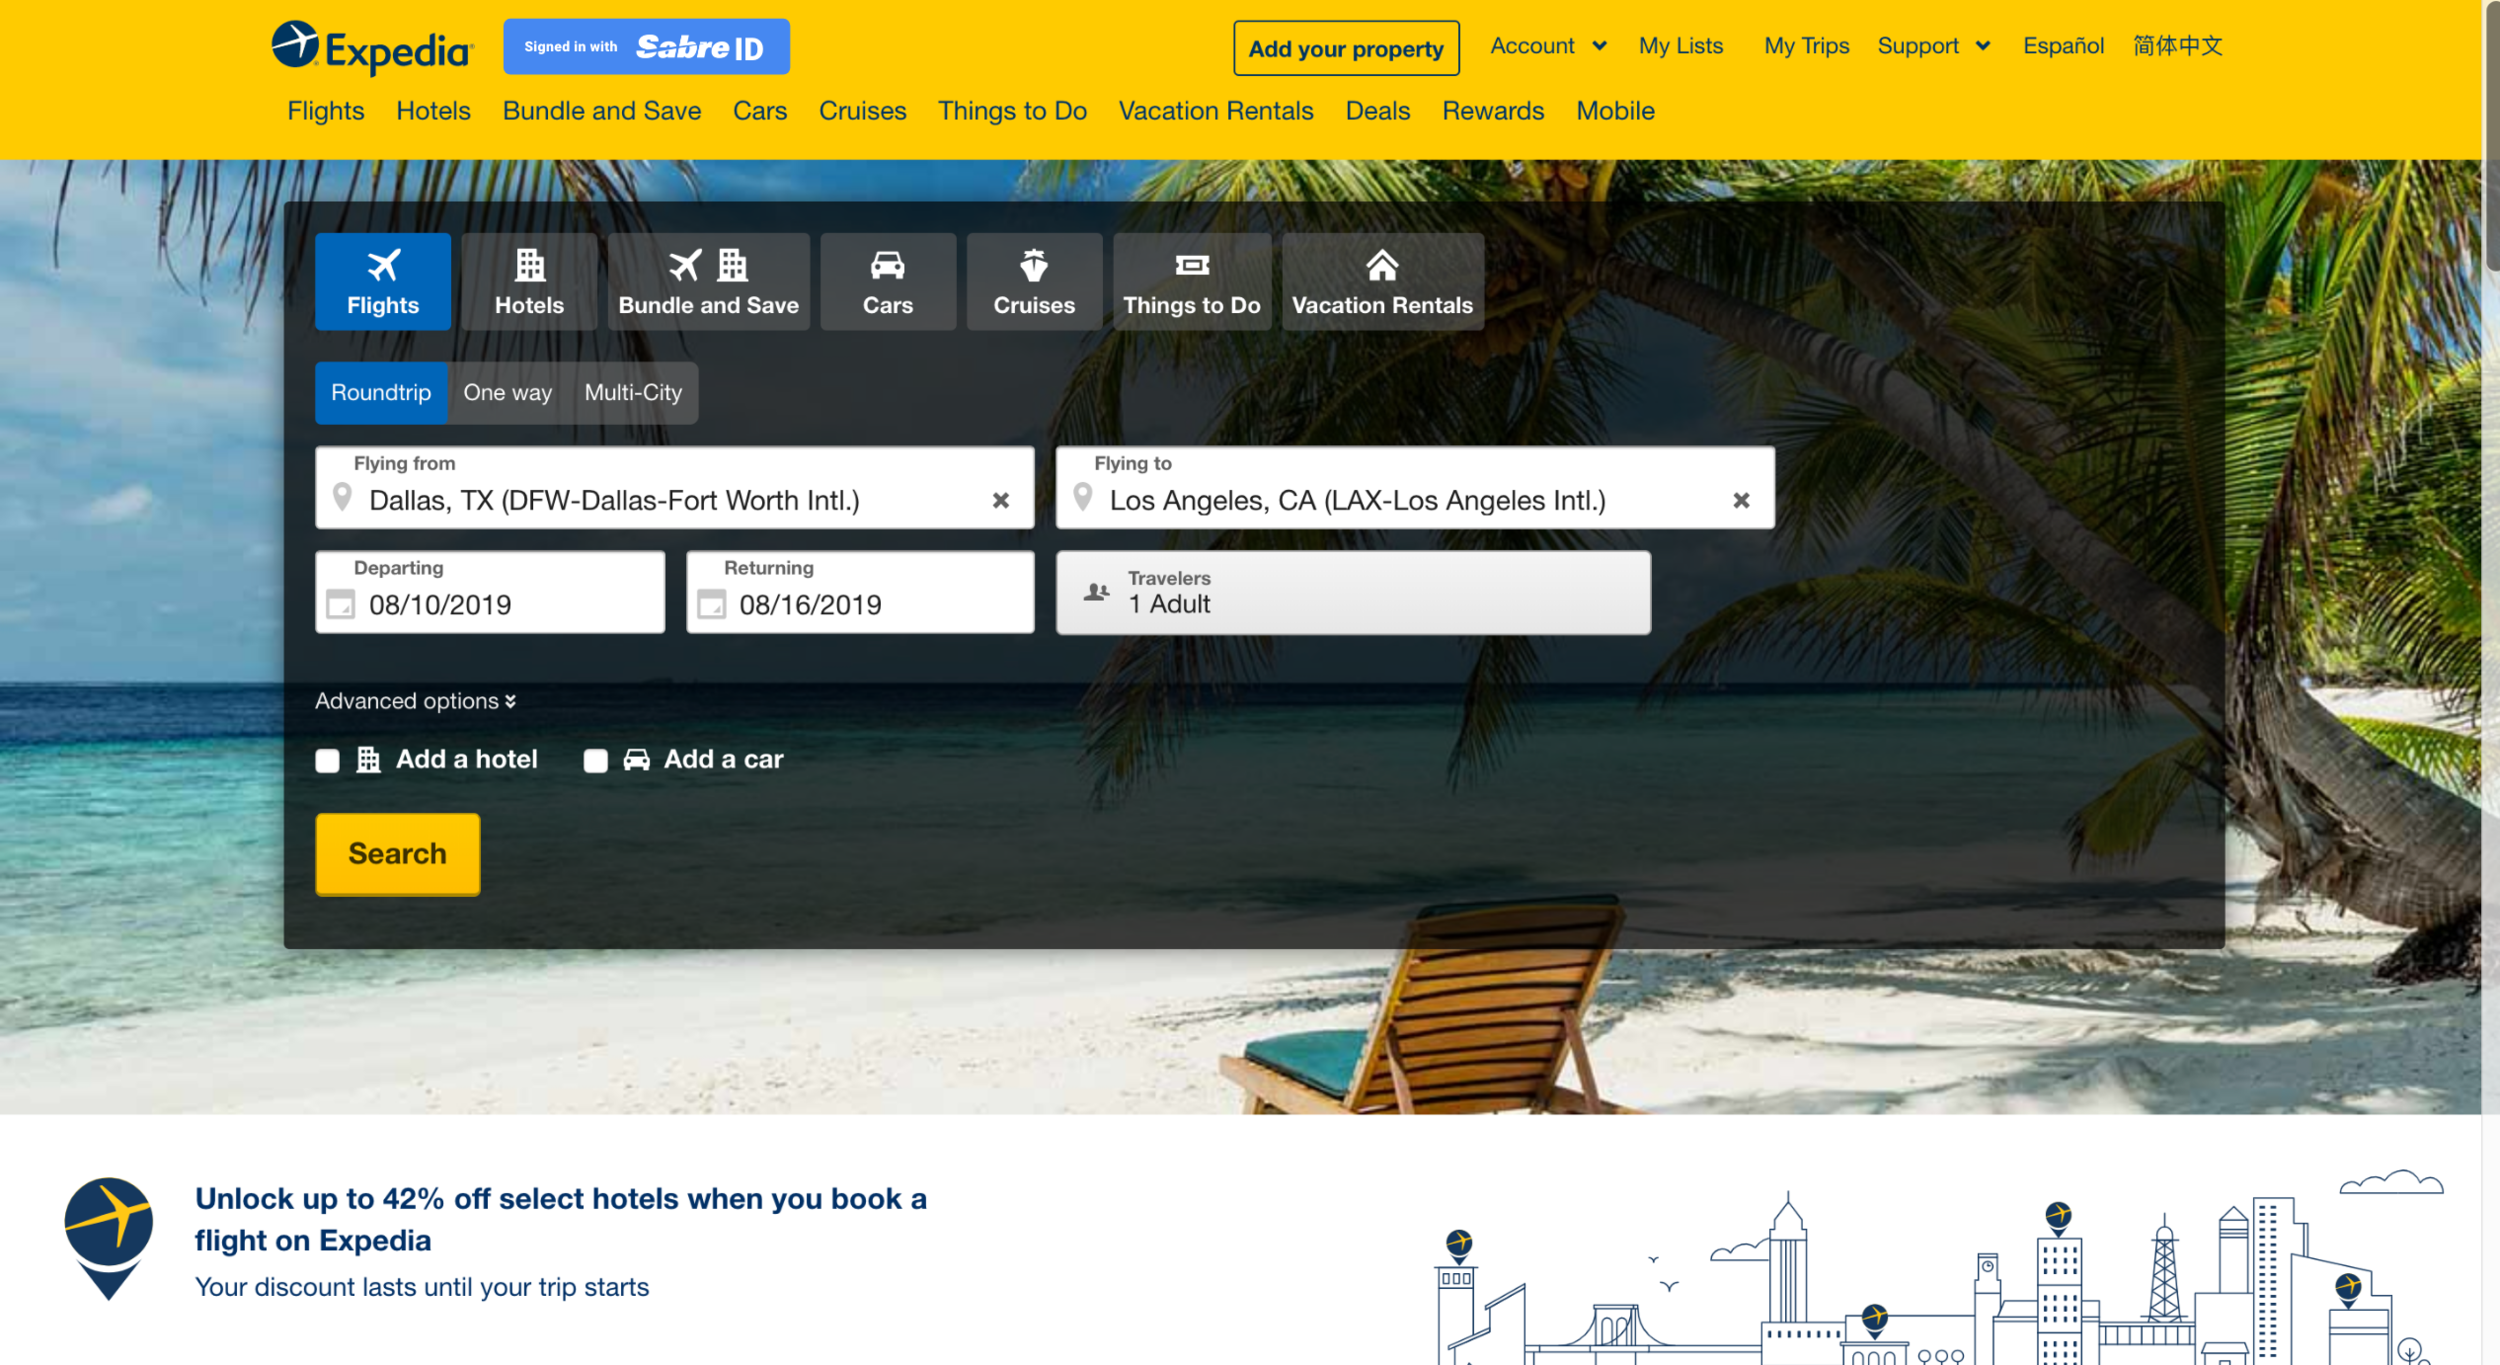This screenshot has height=1365, width=2500.
Task: Open My Trips link
Action: pyautogui.click(x=1806, y=46)
